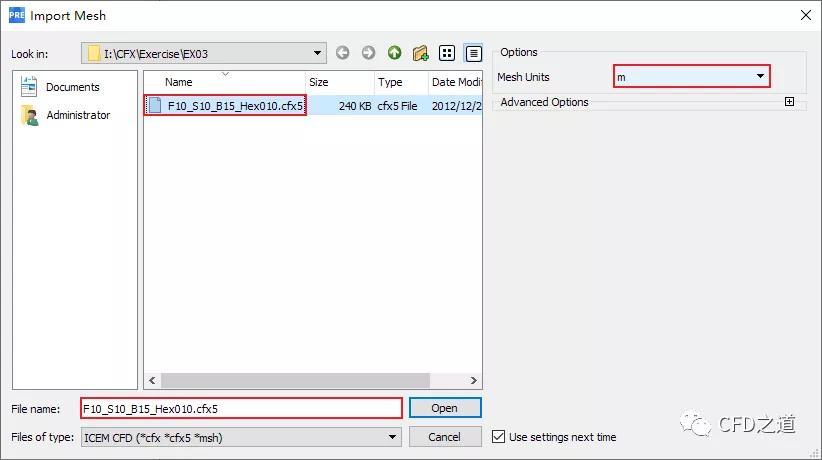Click the 240 KB size cell
Image resolution: width=822 pixels, height=460 pixels.
(355, 106)
